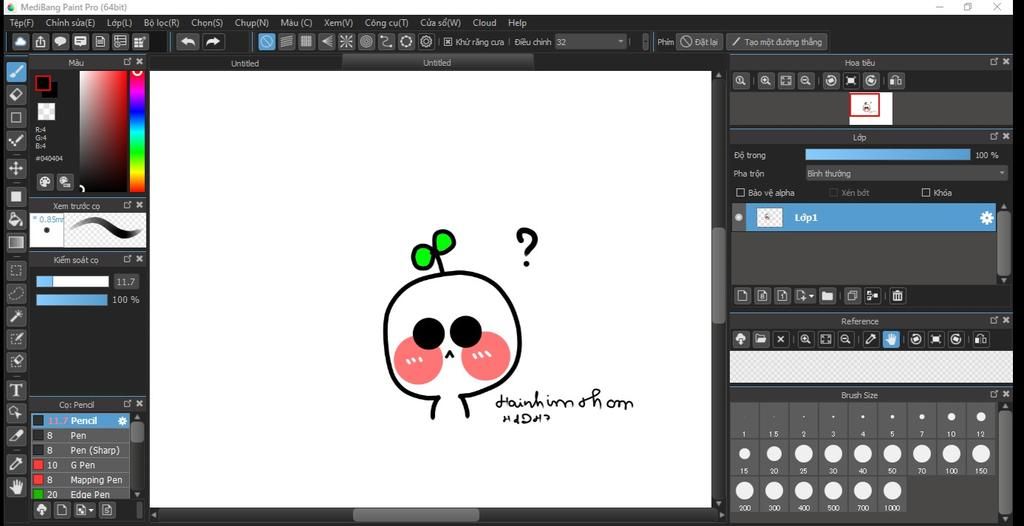Expand the brush add dropdown at bottom
This screenshot has height=526, width=1024.
pyautogui.click(x=91, y=510)
